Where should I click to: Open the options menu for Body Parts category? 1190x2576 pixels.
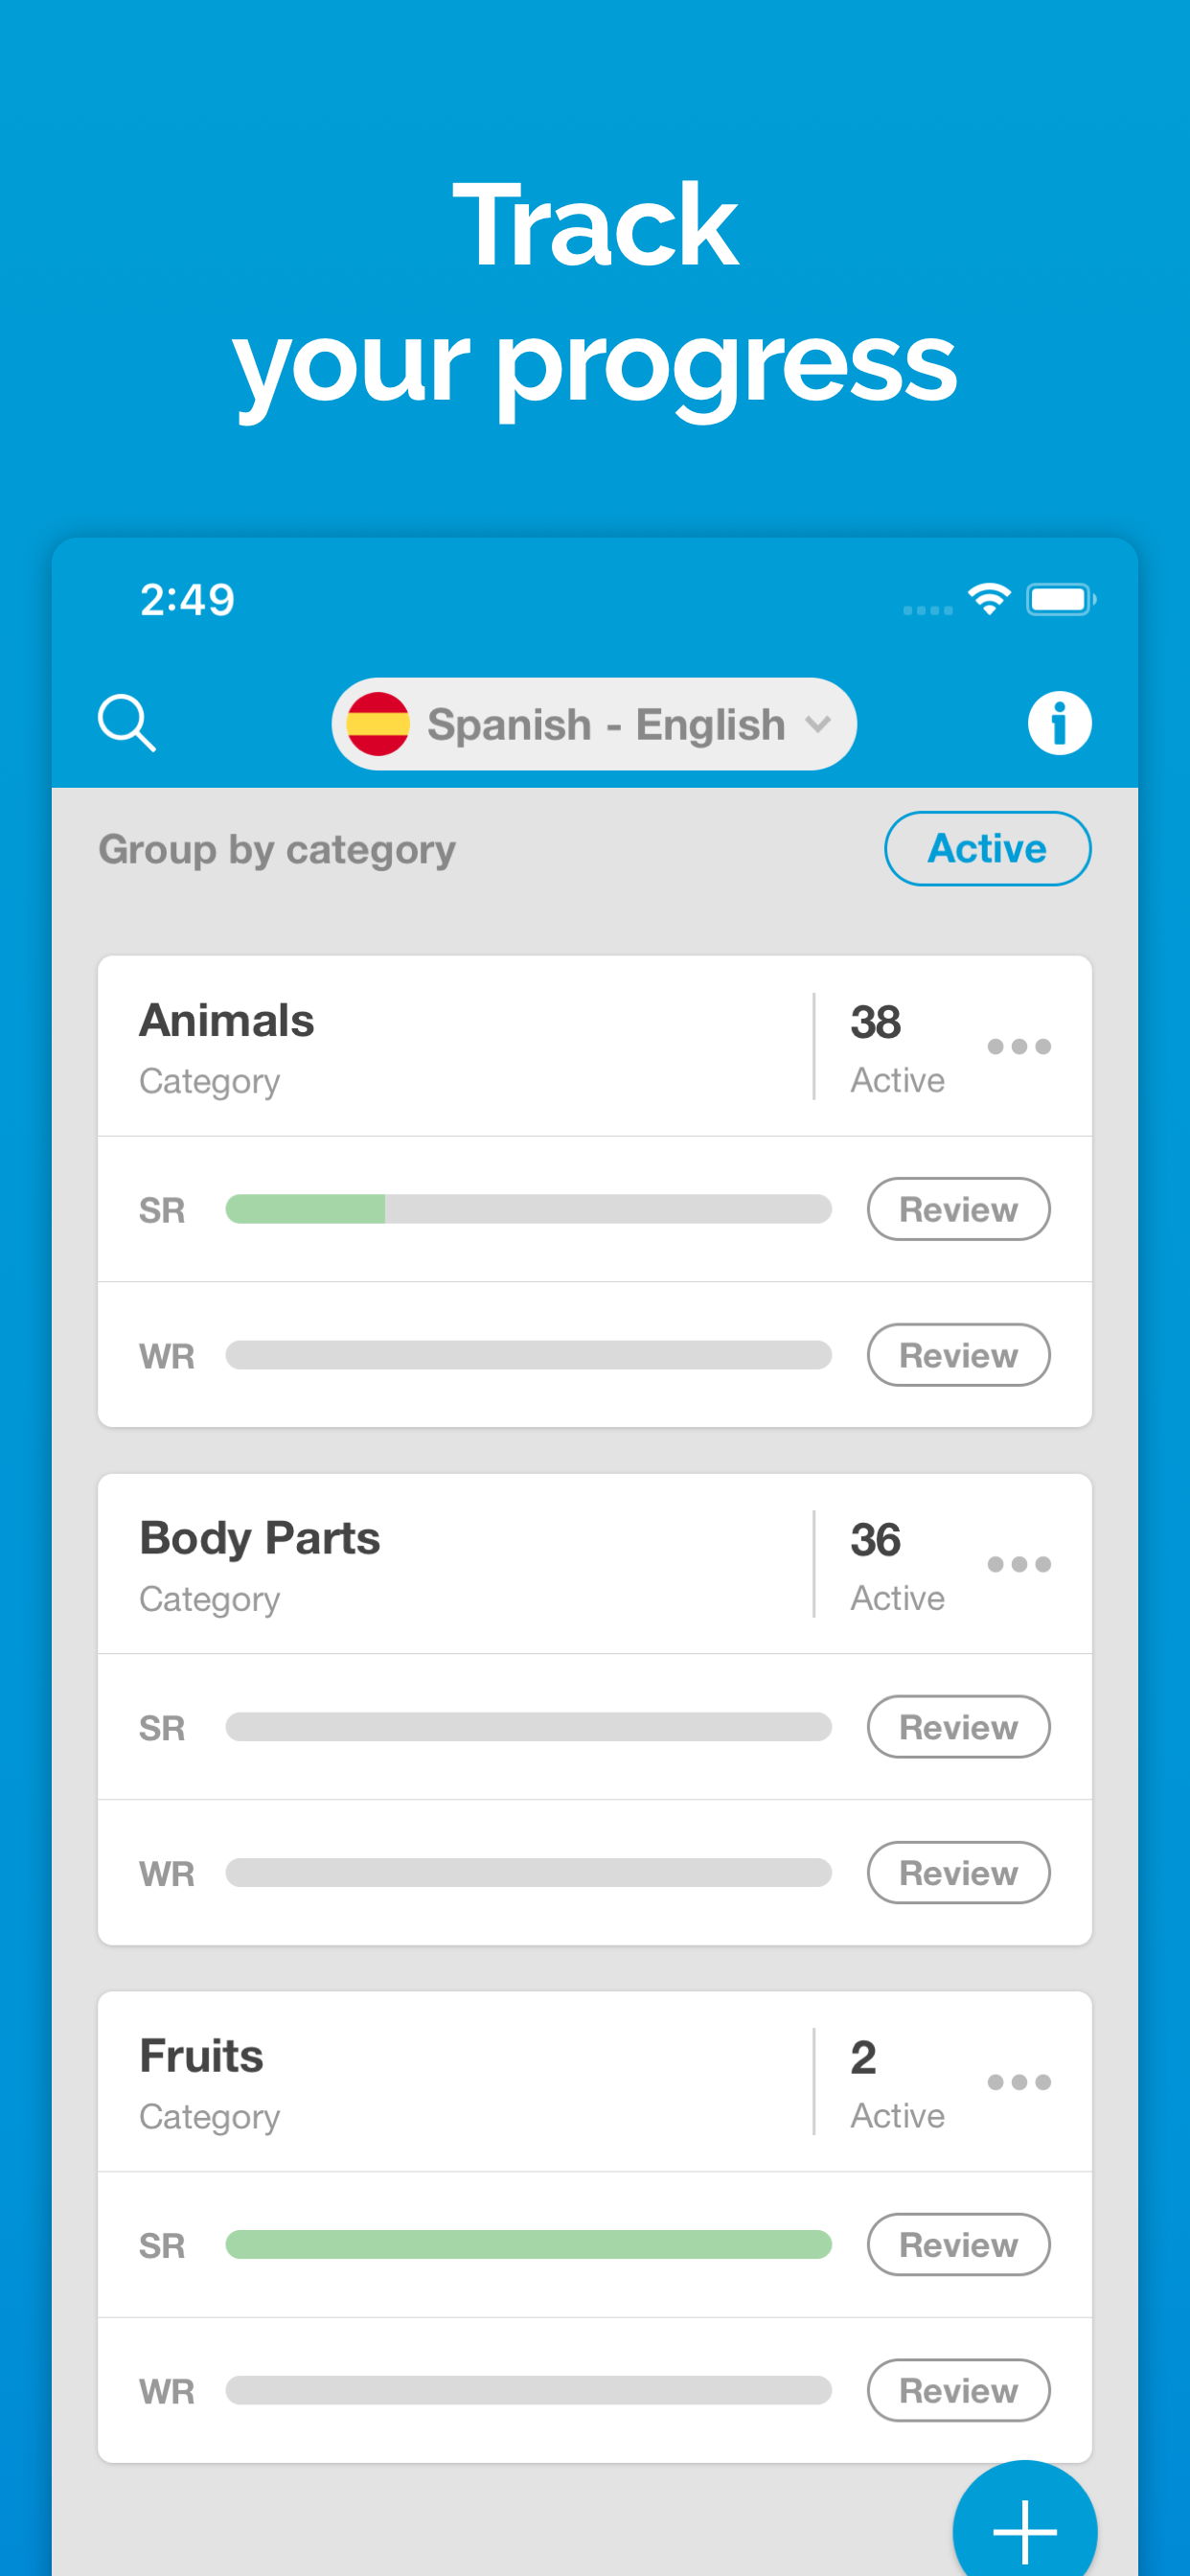coord(1020,1564)
